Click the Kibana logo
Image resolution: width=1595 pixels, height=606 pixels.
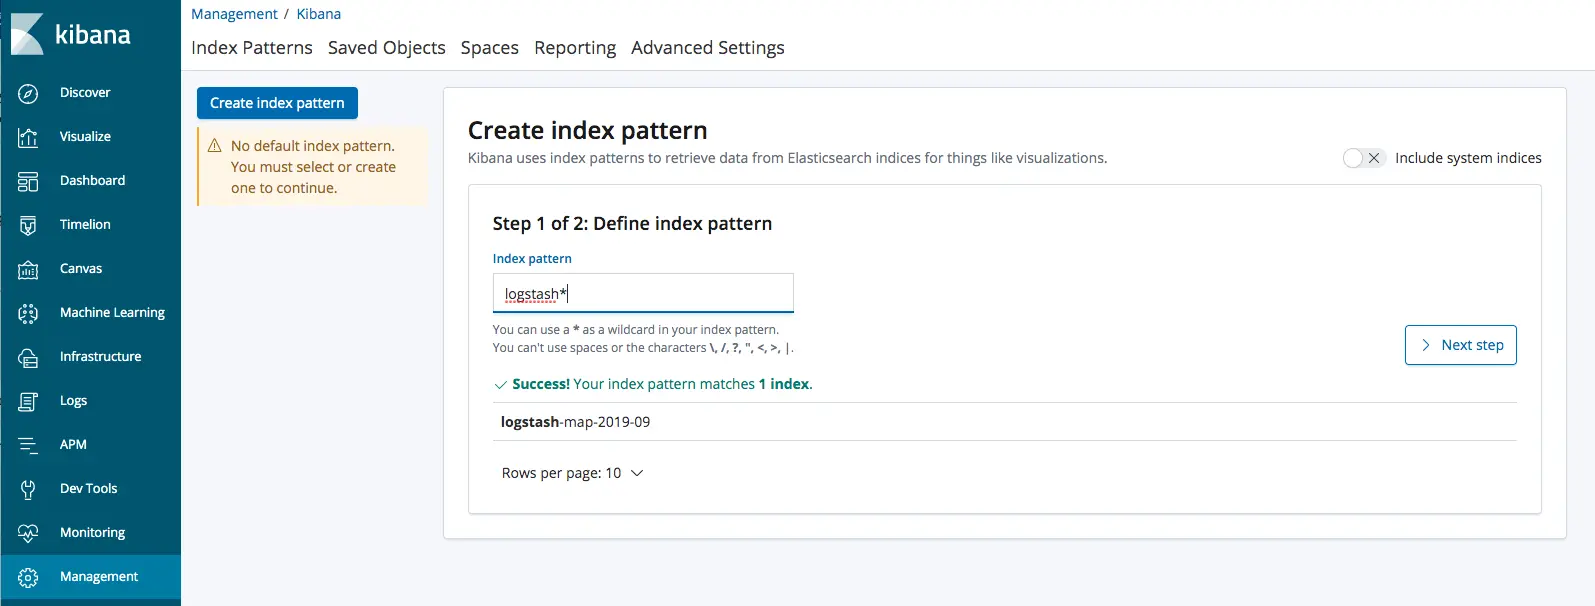pos(28,34)
